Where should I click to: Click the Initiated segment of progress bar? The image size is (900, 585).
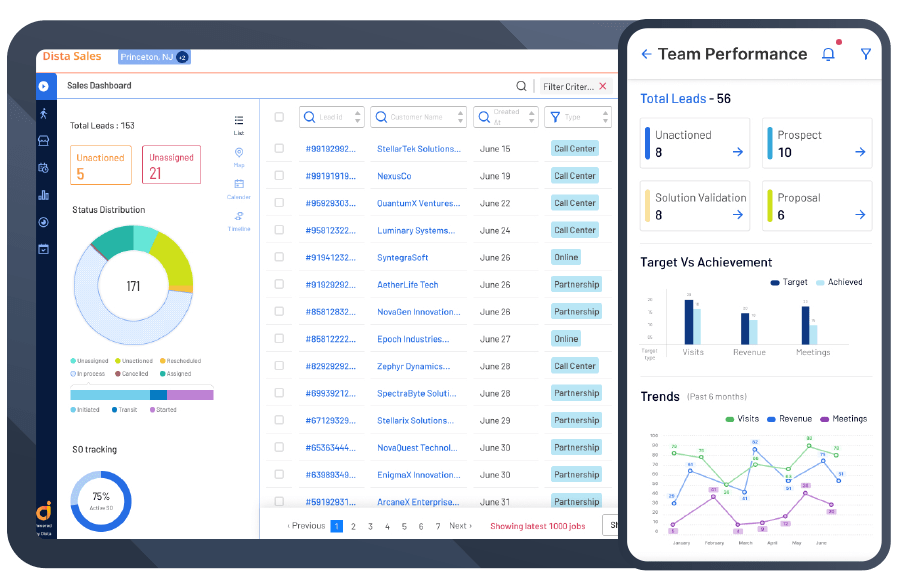(110, 395)
